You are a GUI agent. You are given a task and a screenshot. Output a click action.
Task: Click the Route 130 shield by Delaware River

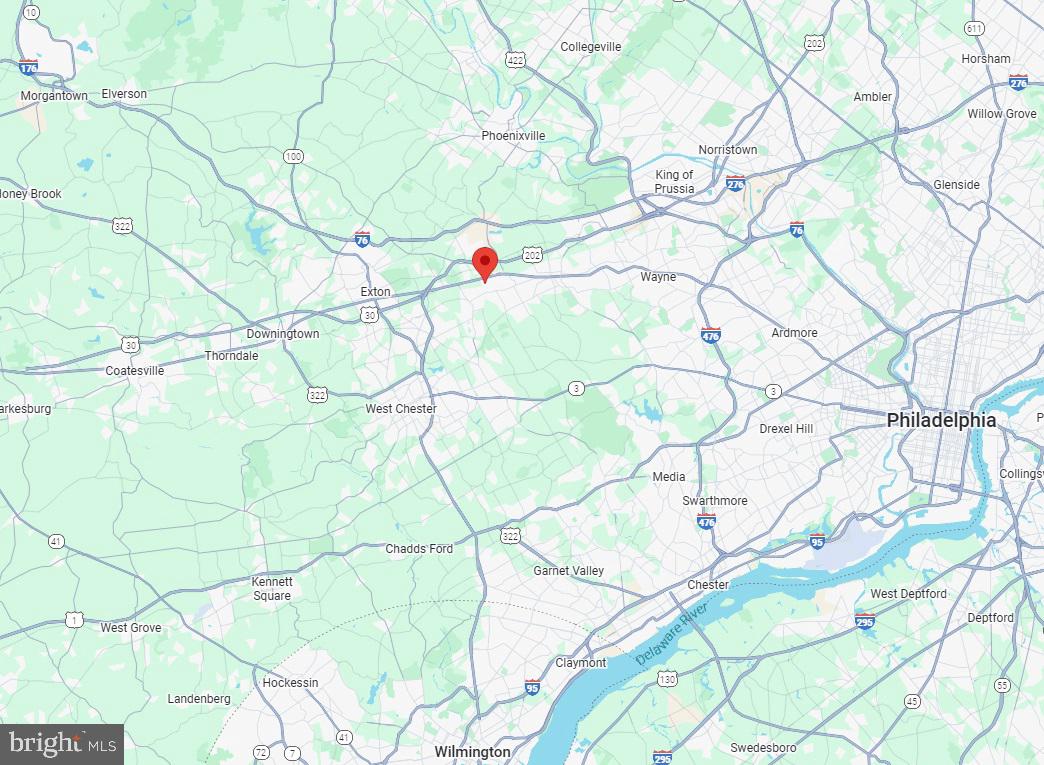pyautogui.click(x=667, y=679)
